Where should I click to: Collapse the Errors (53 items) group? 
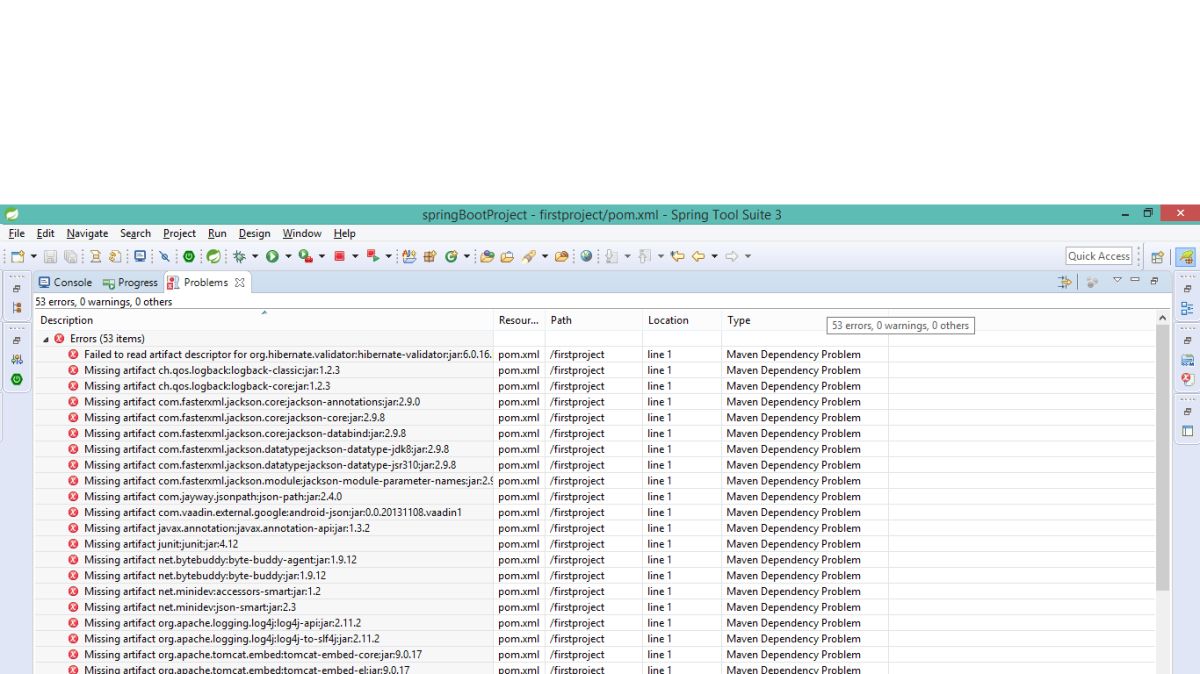coord(46,339)
